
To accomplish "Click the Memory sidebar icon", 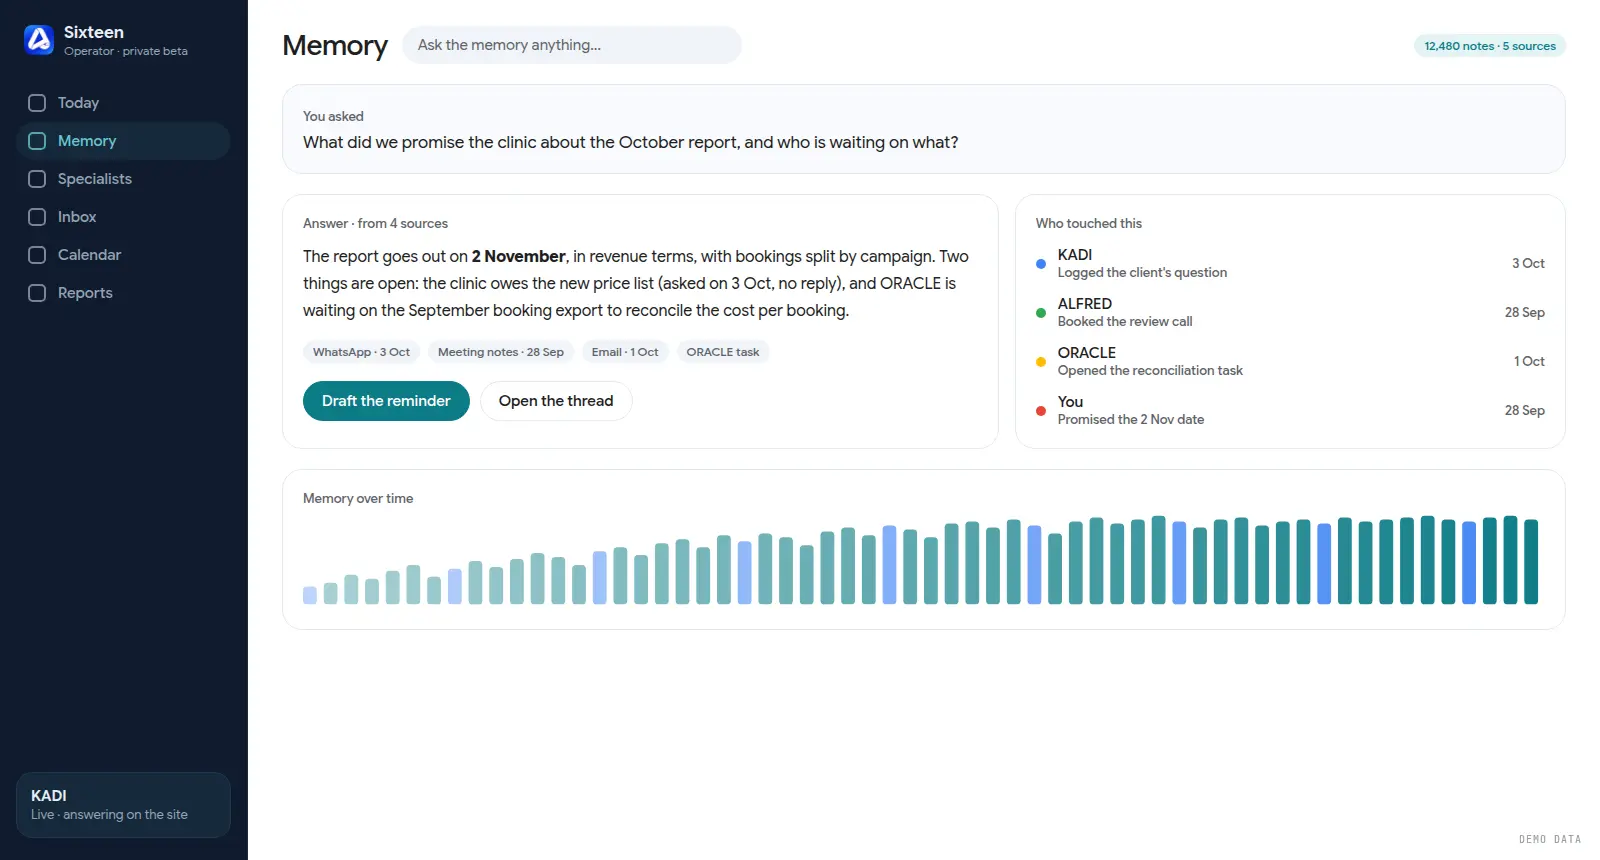I will tap(37, 141).
